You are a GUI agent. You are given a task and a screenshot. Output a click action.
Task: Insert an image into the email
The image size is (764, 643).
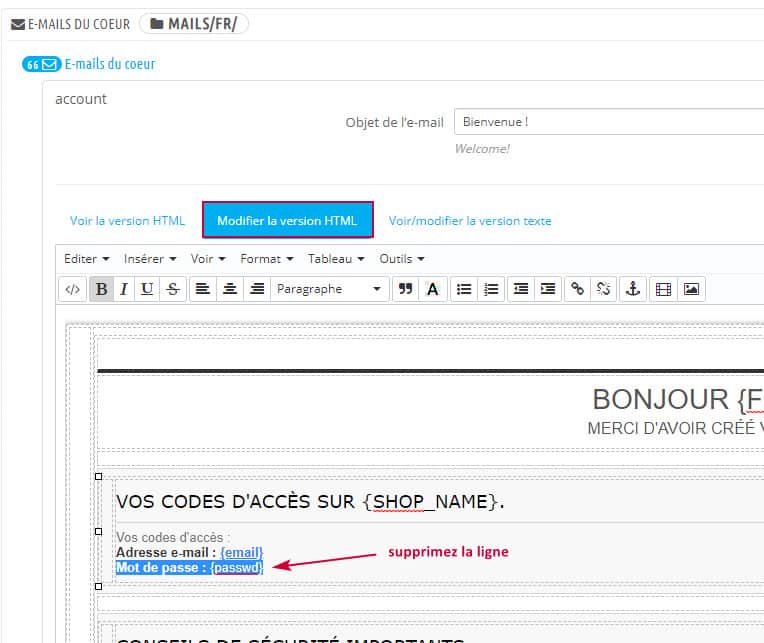pos(690,289)
